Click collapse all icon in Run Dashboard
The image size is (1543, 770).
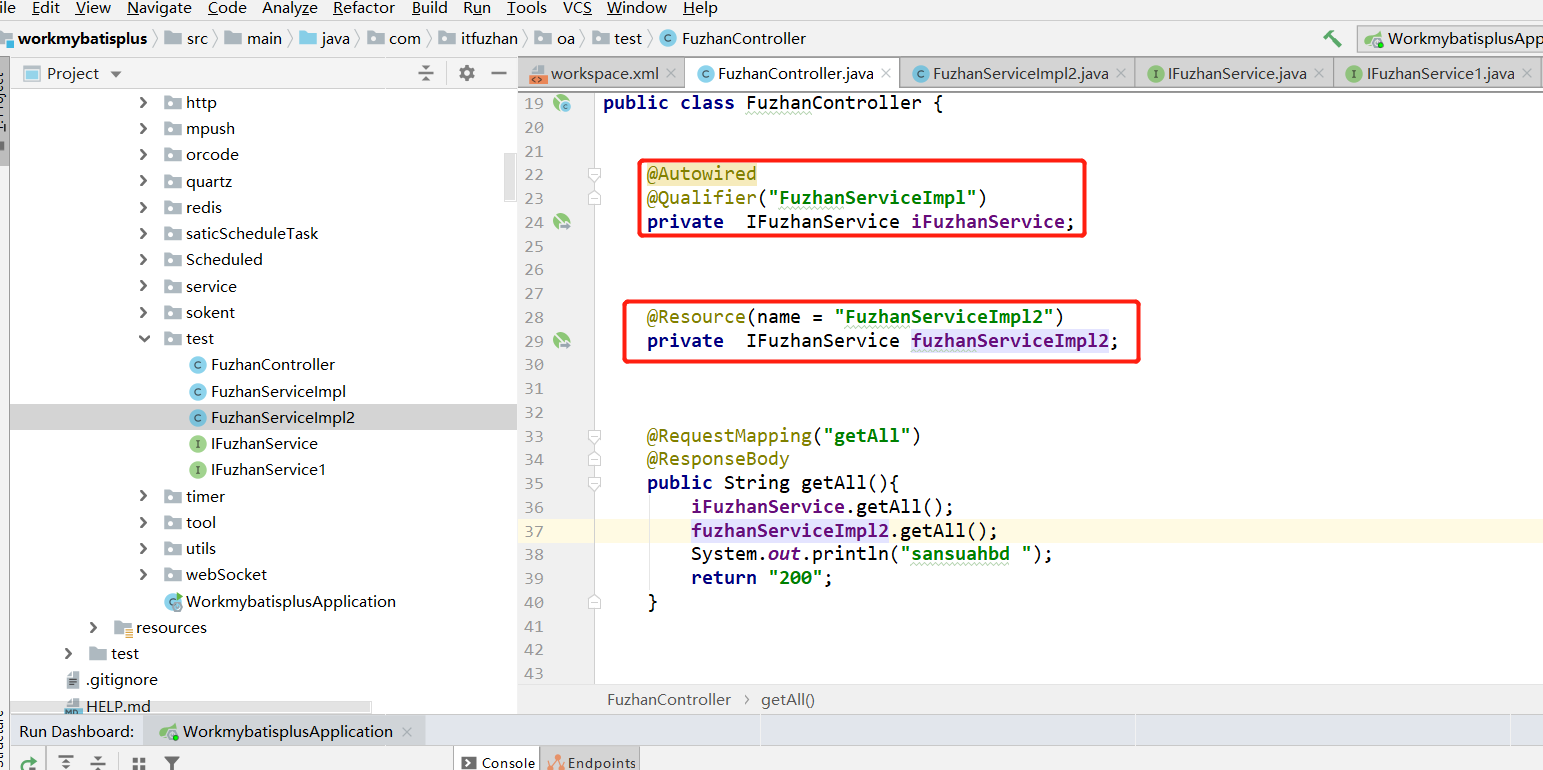98,763
